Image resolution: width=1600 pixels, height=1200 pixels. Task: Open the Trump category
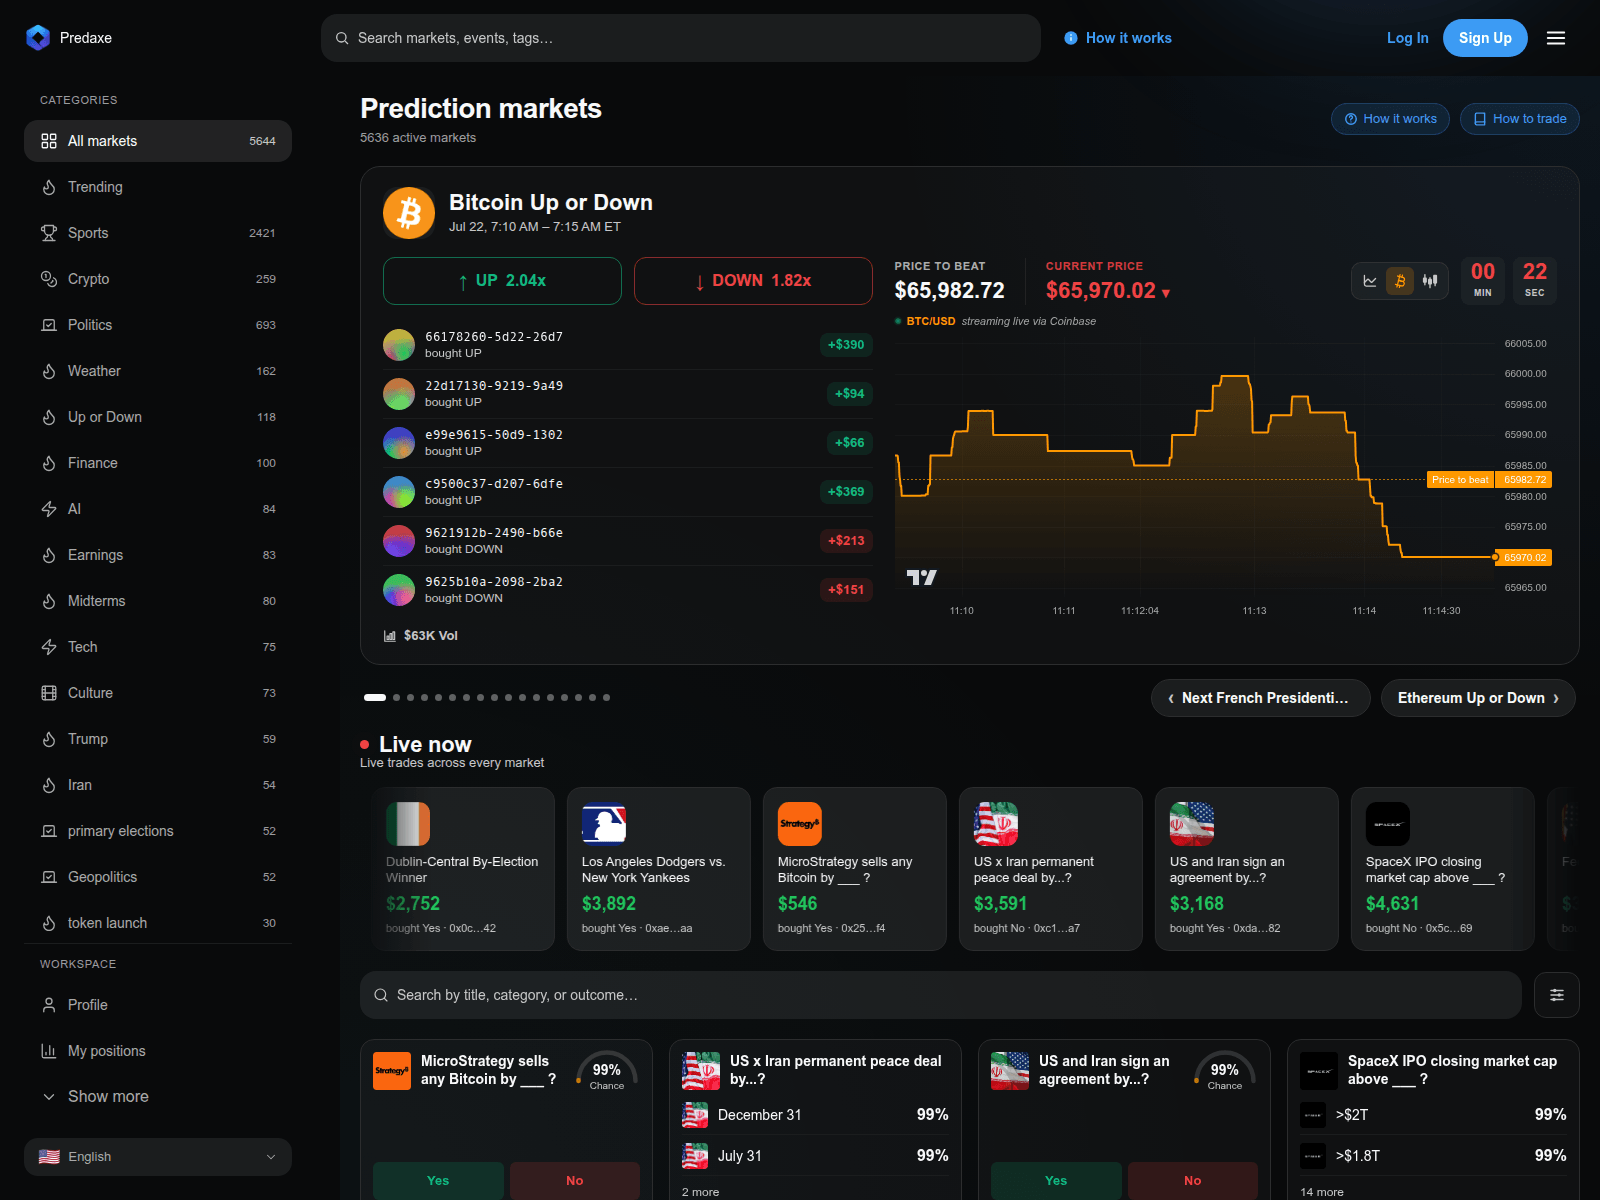[158, 739]
